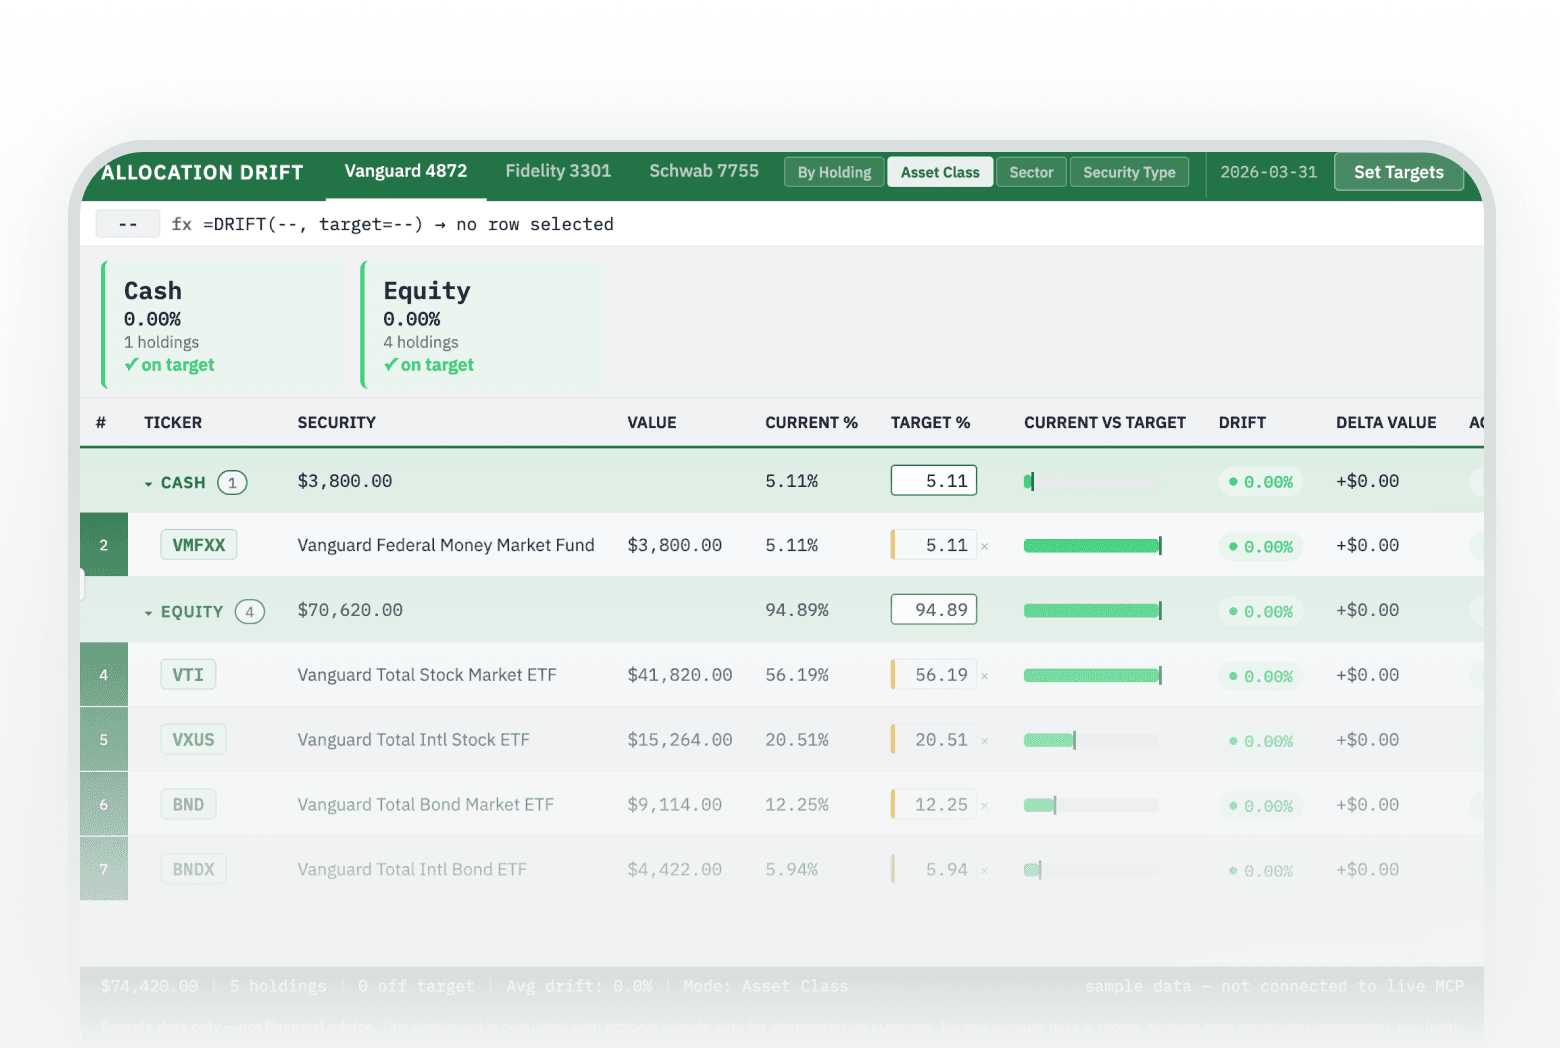Screen dimensions: 1560x1048
Task: Edit BND target percent 12.25
Action: point(933,804)
